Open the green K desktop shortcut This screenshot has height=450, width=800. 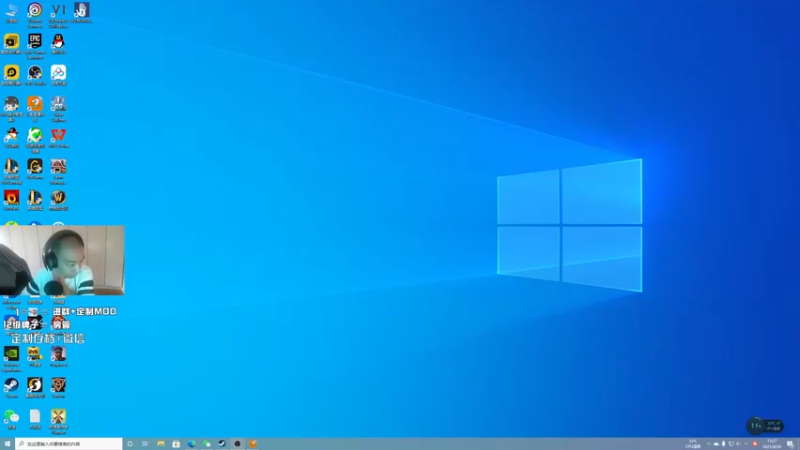pos(35,140)
